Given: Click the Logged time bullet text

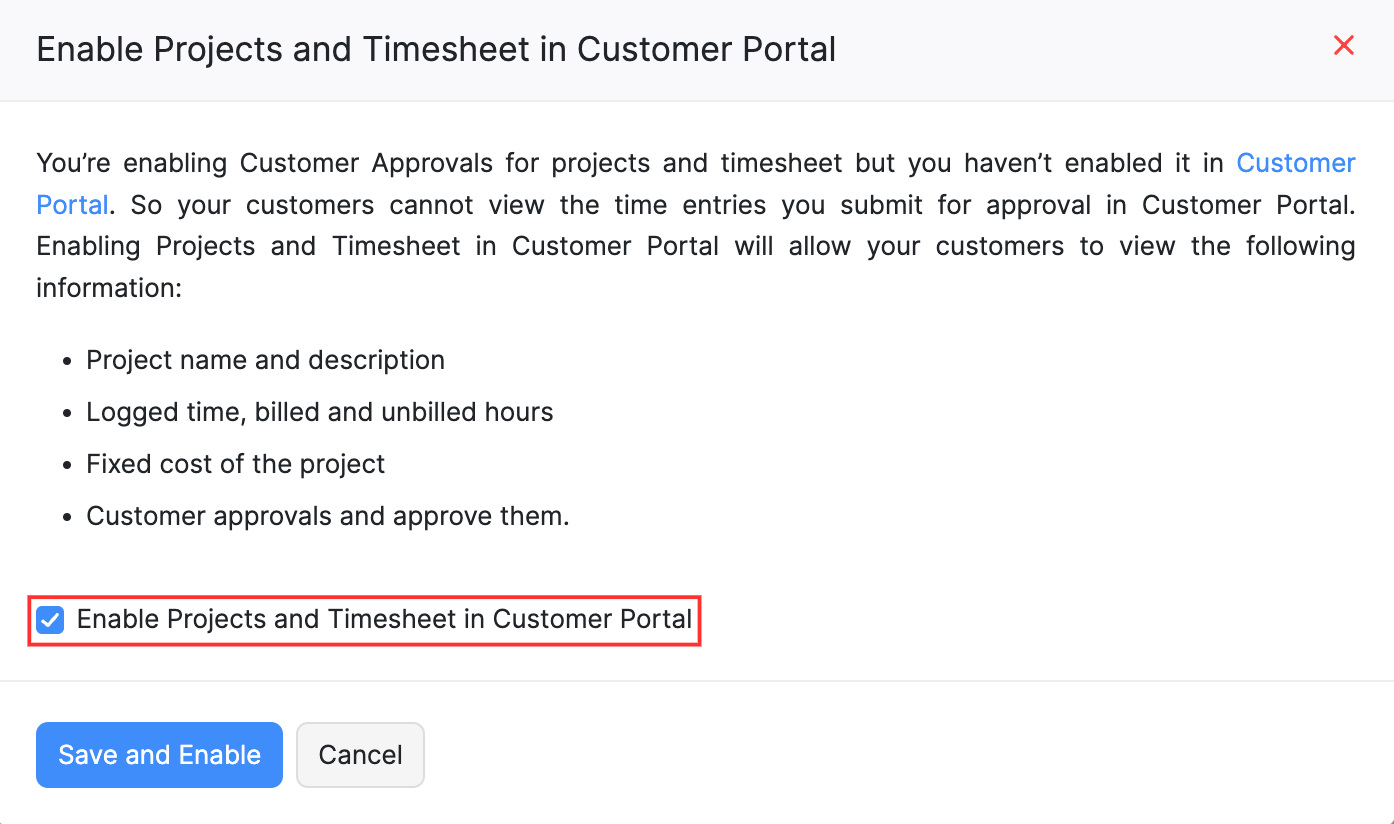Looking at the screenshot, I should click(x=320, y=412).
